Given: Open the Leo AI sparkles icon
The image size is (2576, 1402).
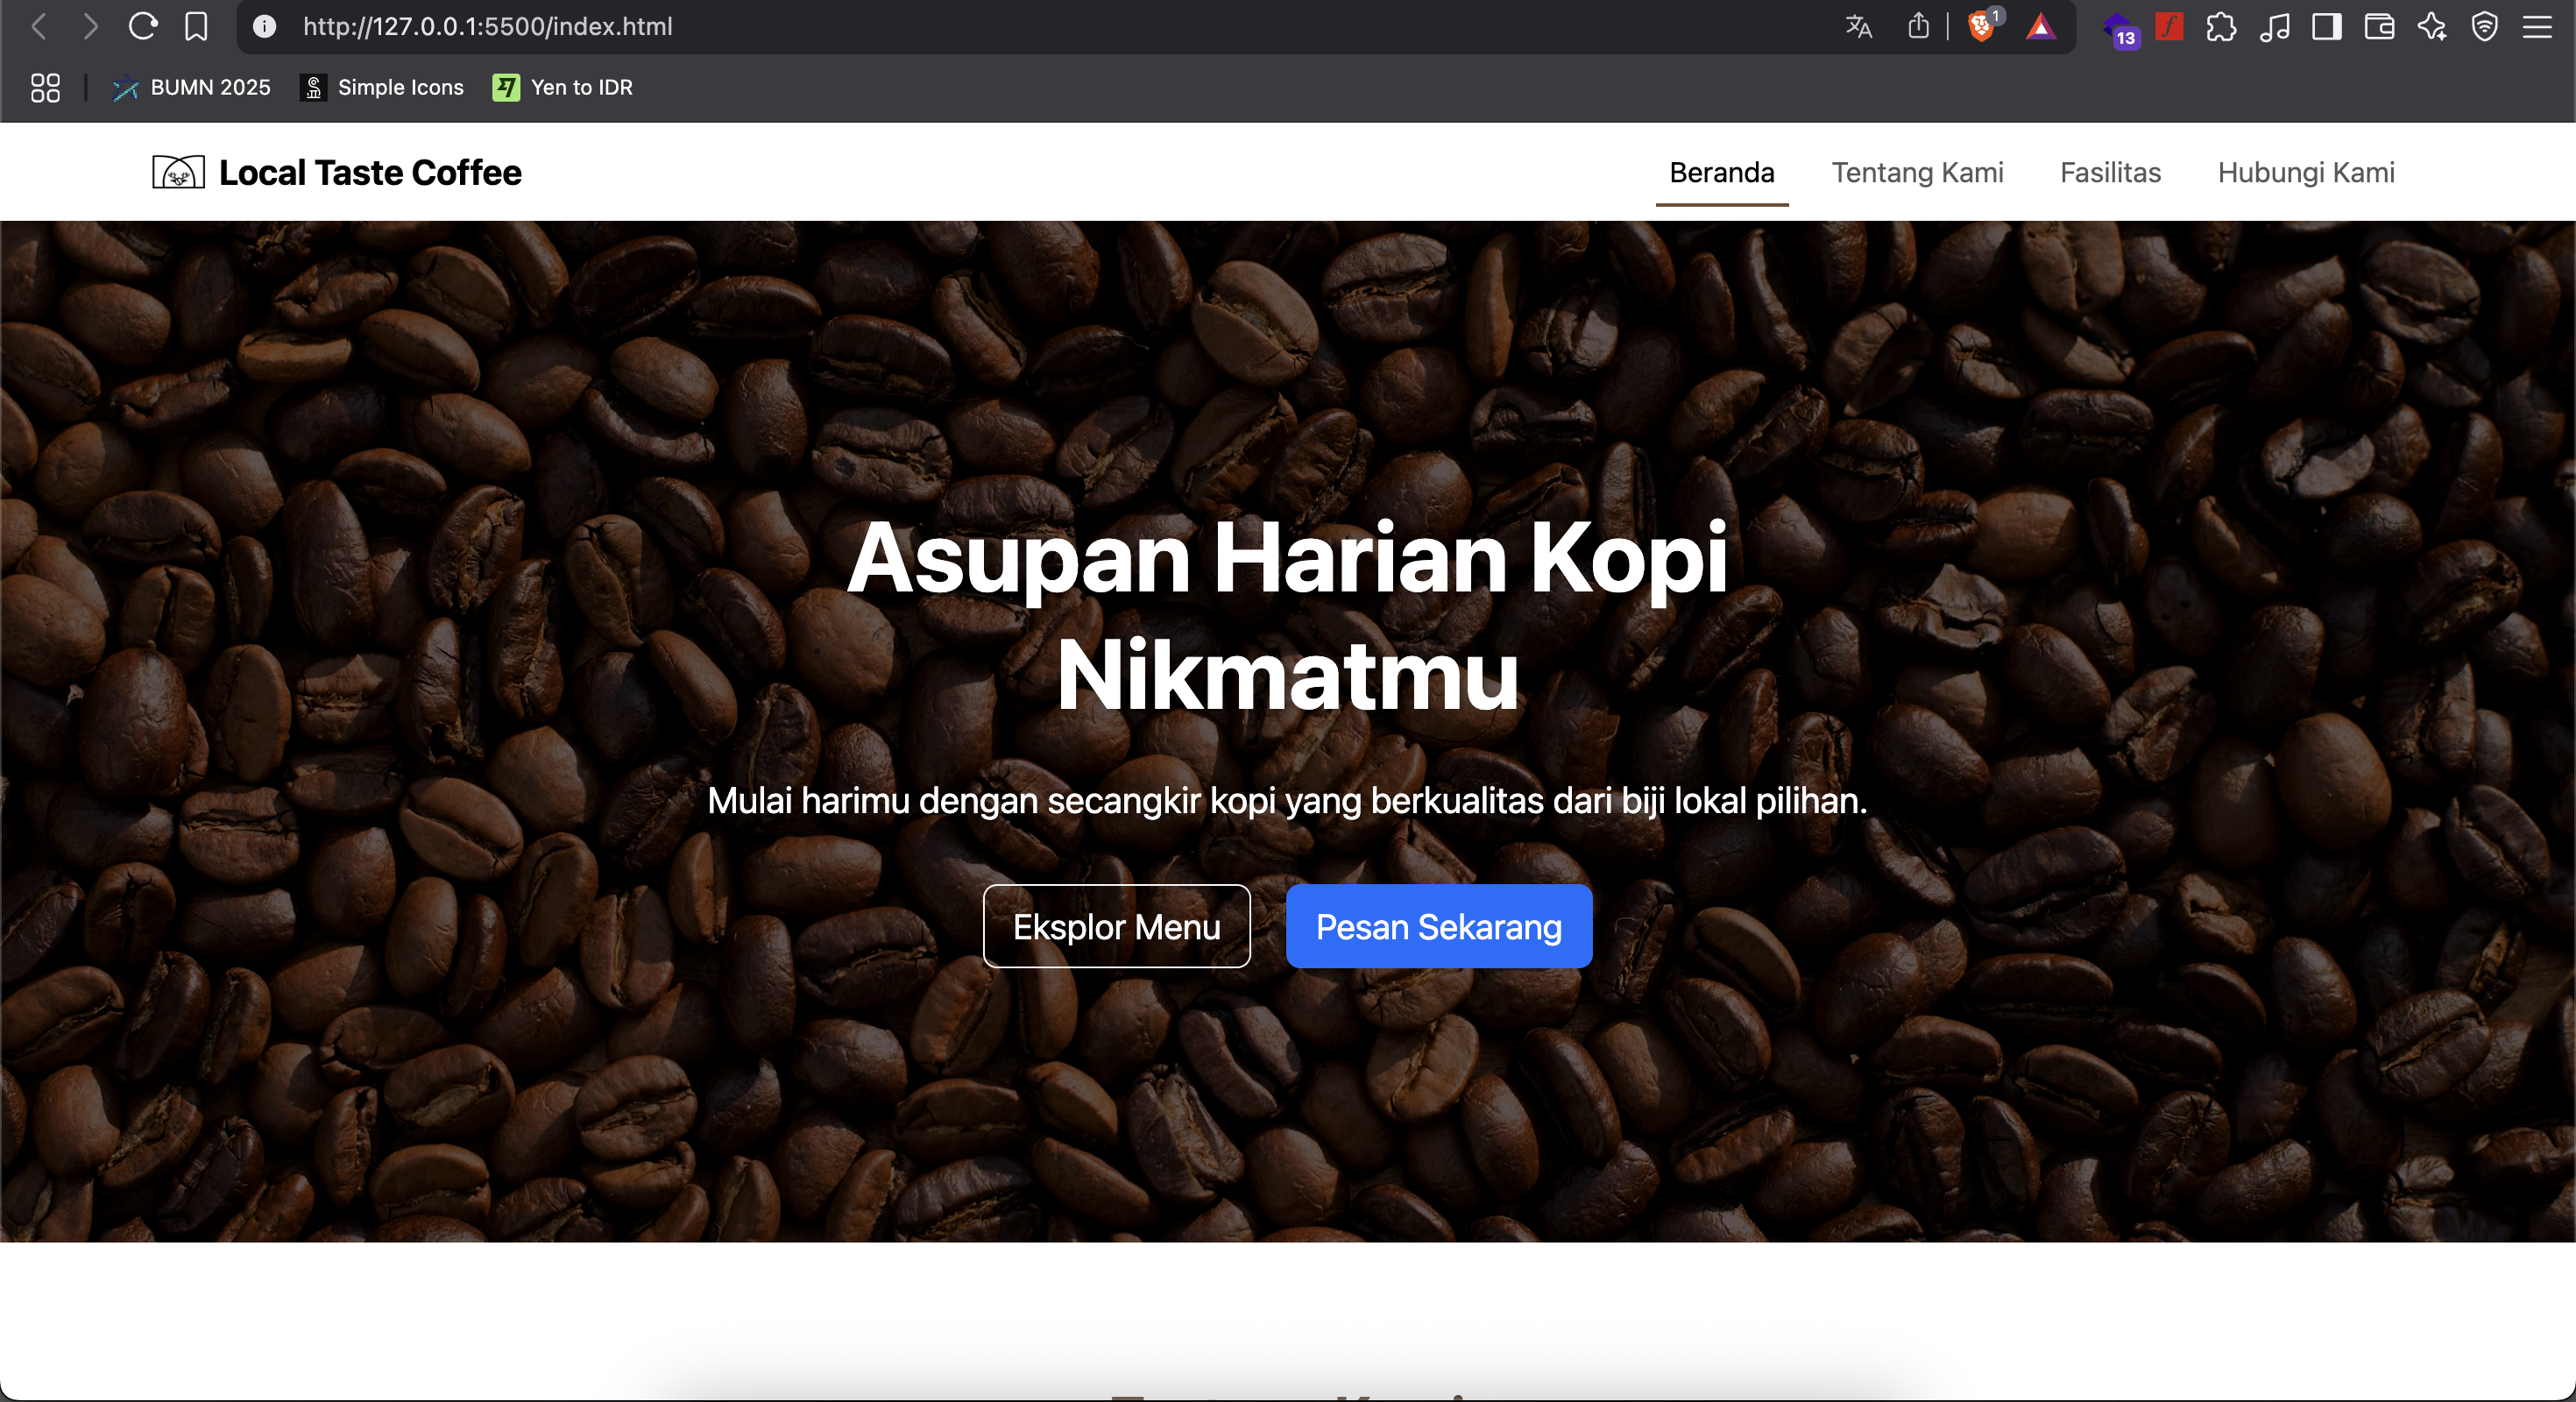Looking at the screenshot, I should (x=2433, y=27).
